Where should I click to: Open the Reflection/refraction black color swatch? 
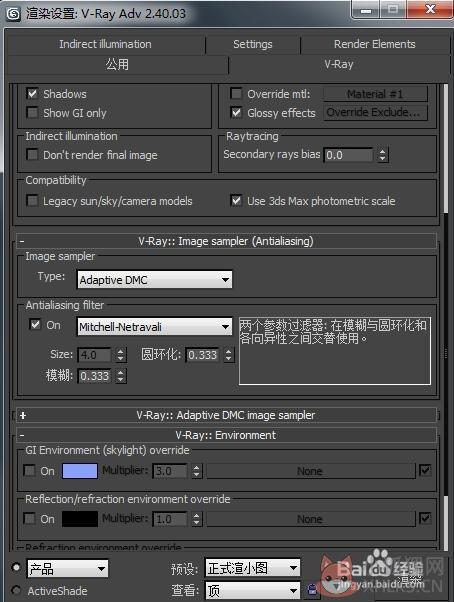tap(80, 519)
